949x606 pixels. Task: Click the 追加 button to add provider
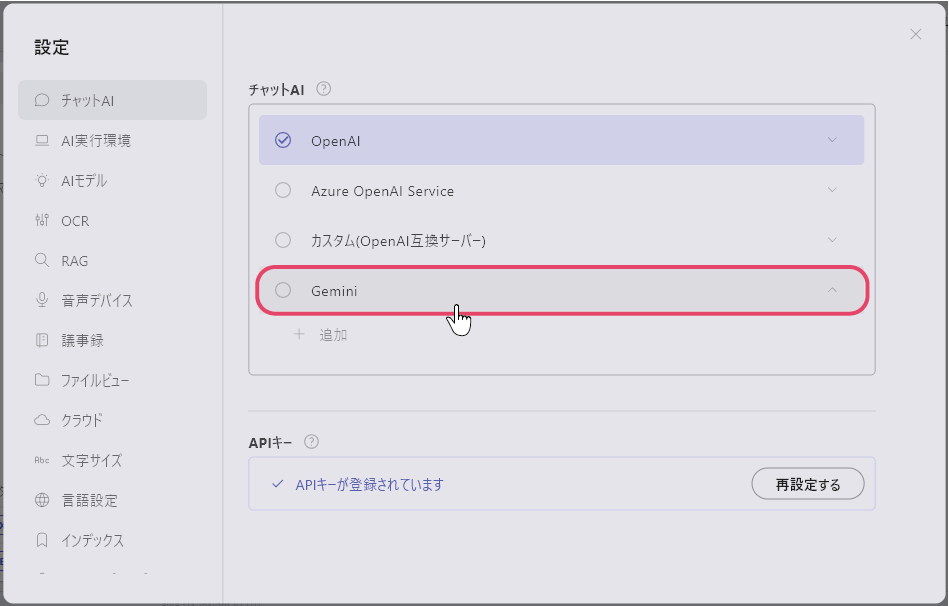click(x=321, y=335)
